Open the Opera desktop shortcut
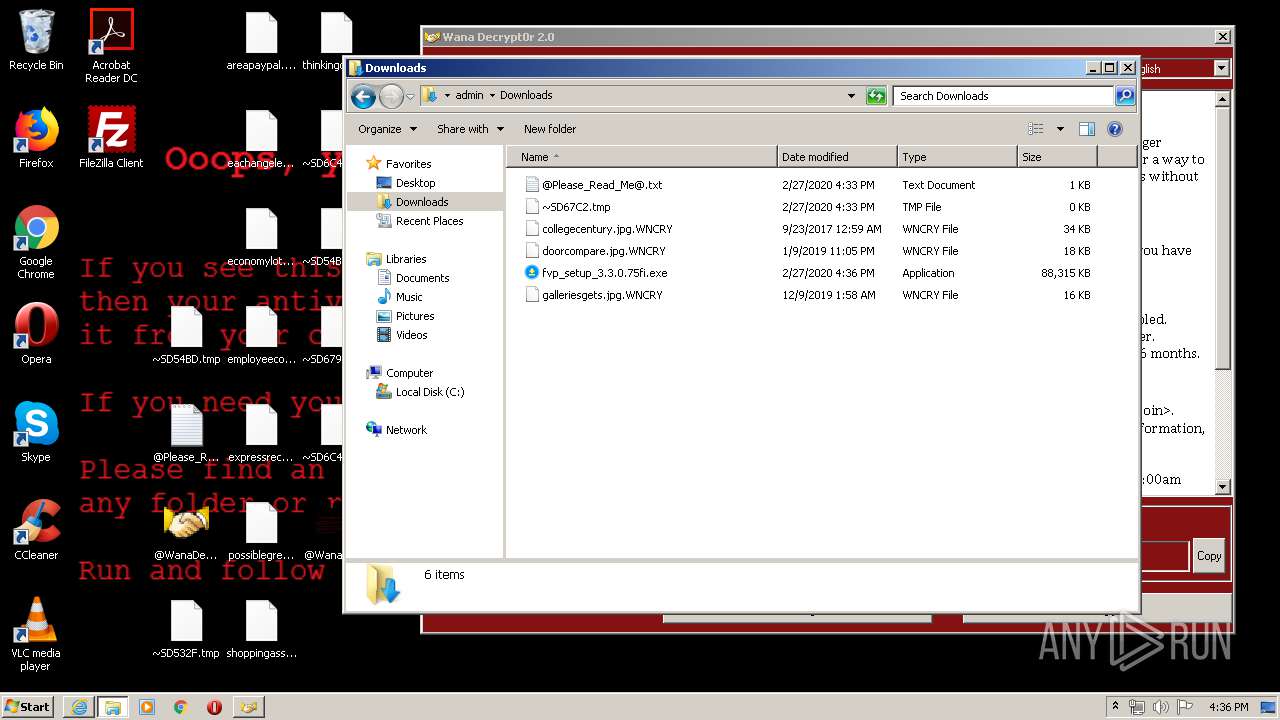Viewport: 1280px width, 720px height. click(x=36, y=334)
